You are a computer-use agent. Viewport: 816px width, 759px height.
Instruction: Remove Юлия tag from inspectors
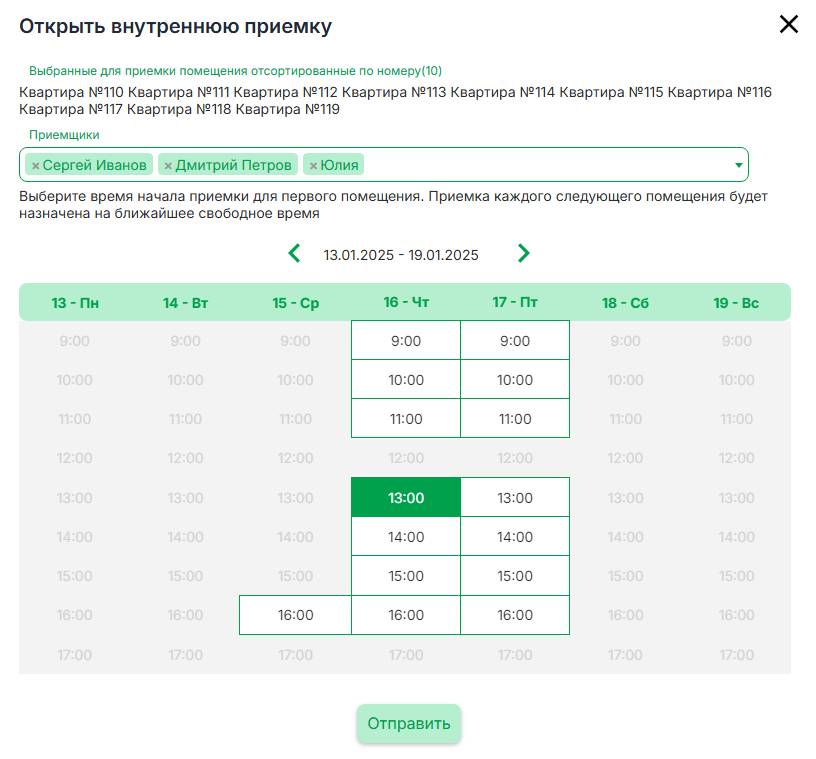coord(313,166)
